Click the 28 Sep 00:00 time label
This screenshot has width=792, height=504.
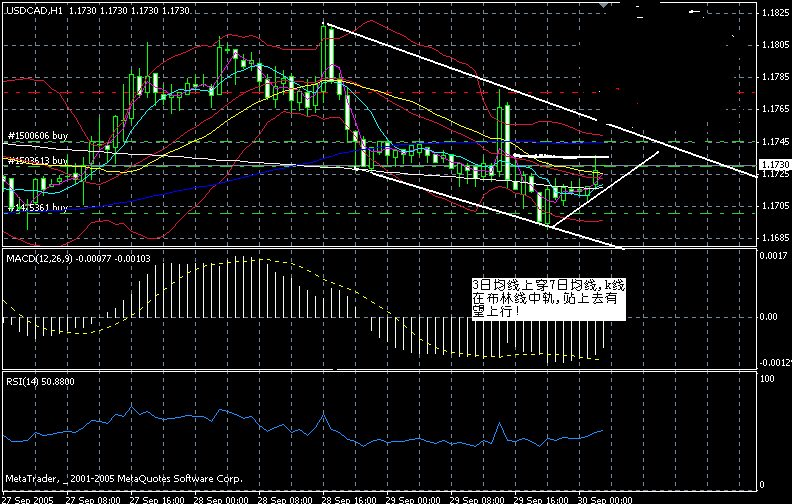(221, 499)
